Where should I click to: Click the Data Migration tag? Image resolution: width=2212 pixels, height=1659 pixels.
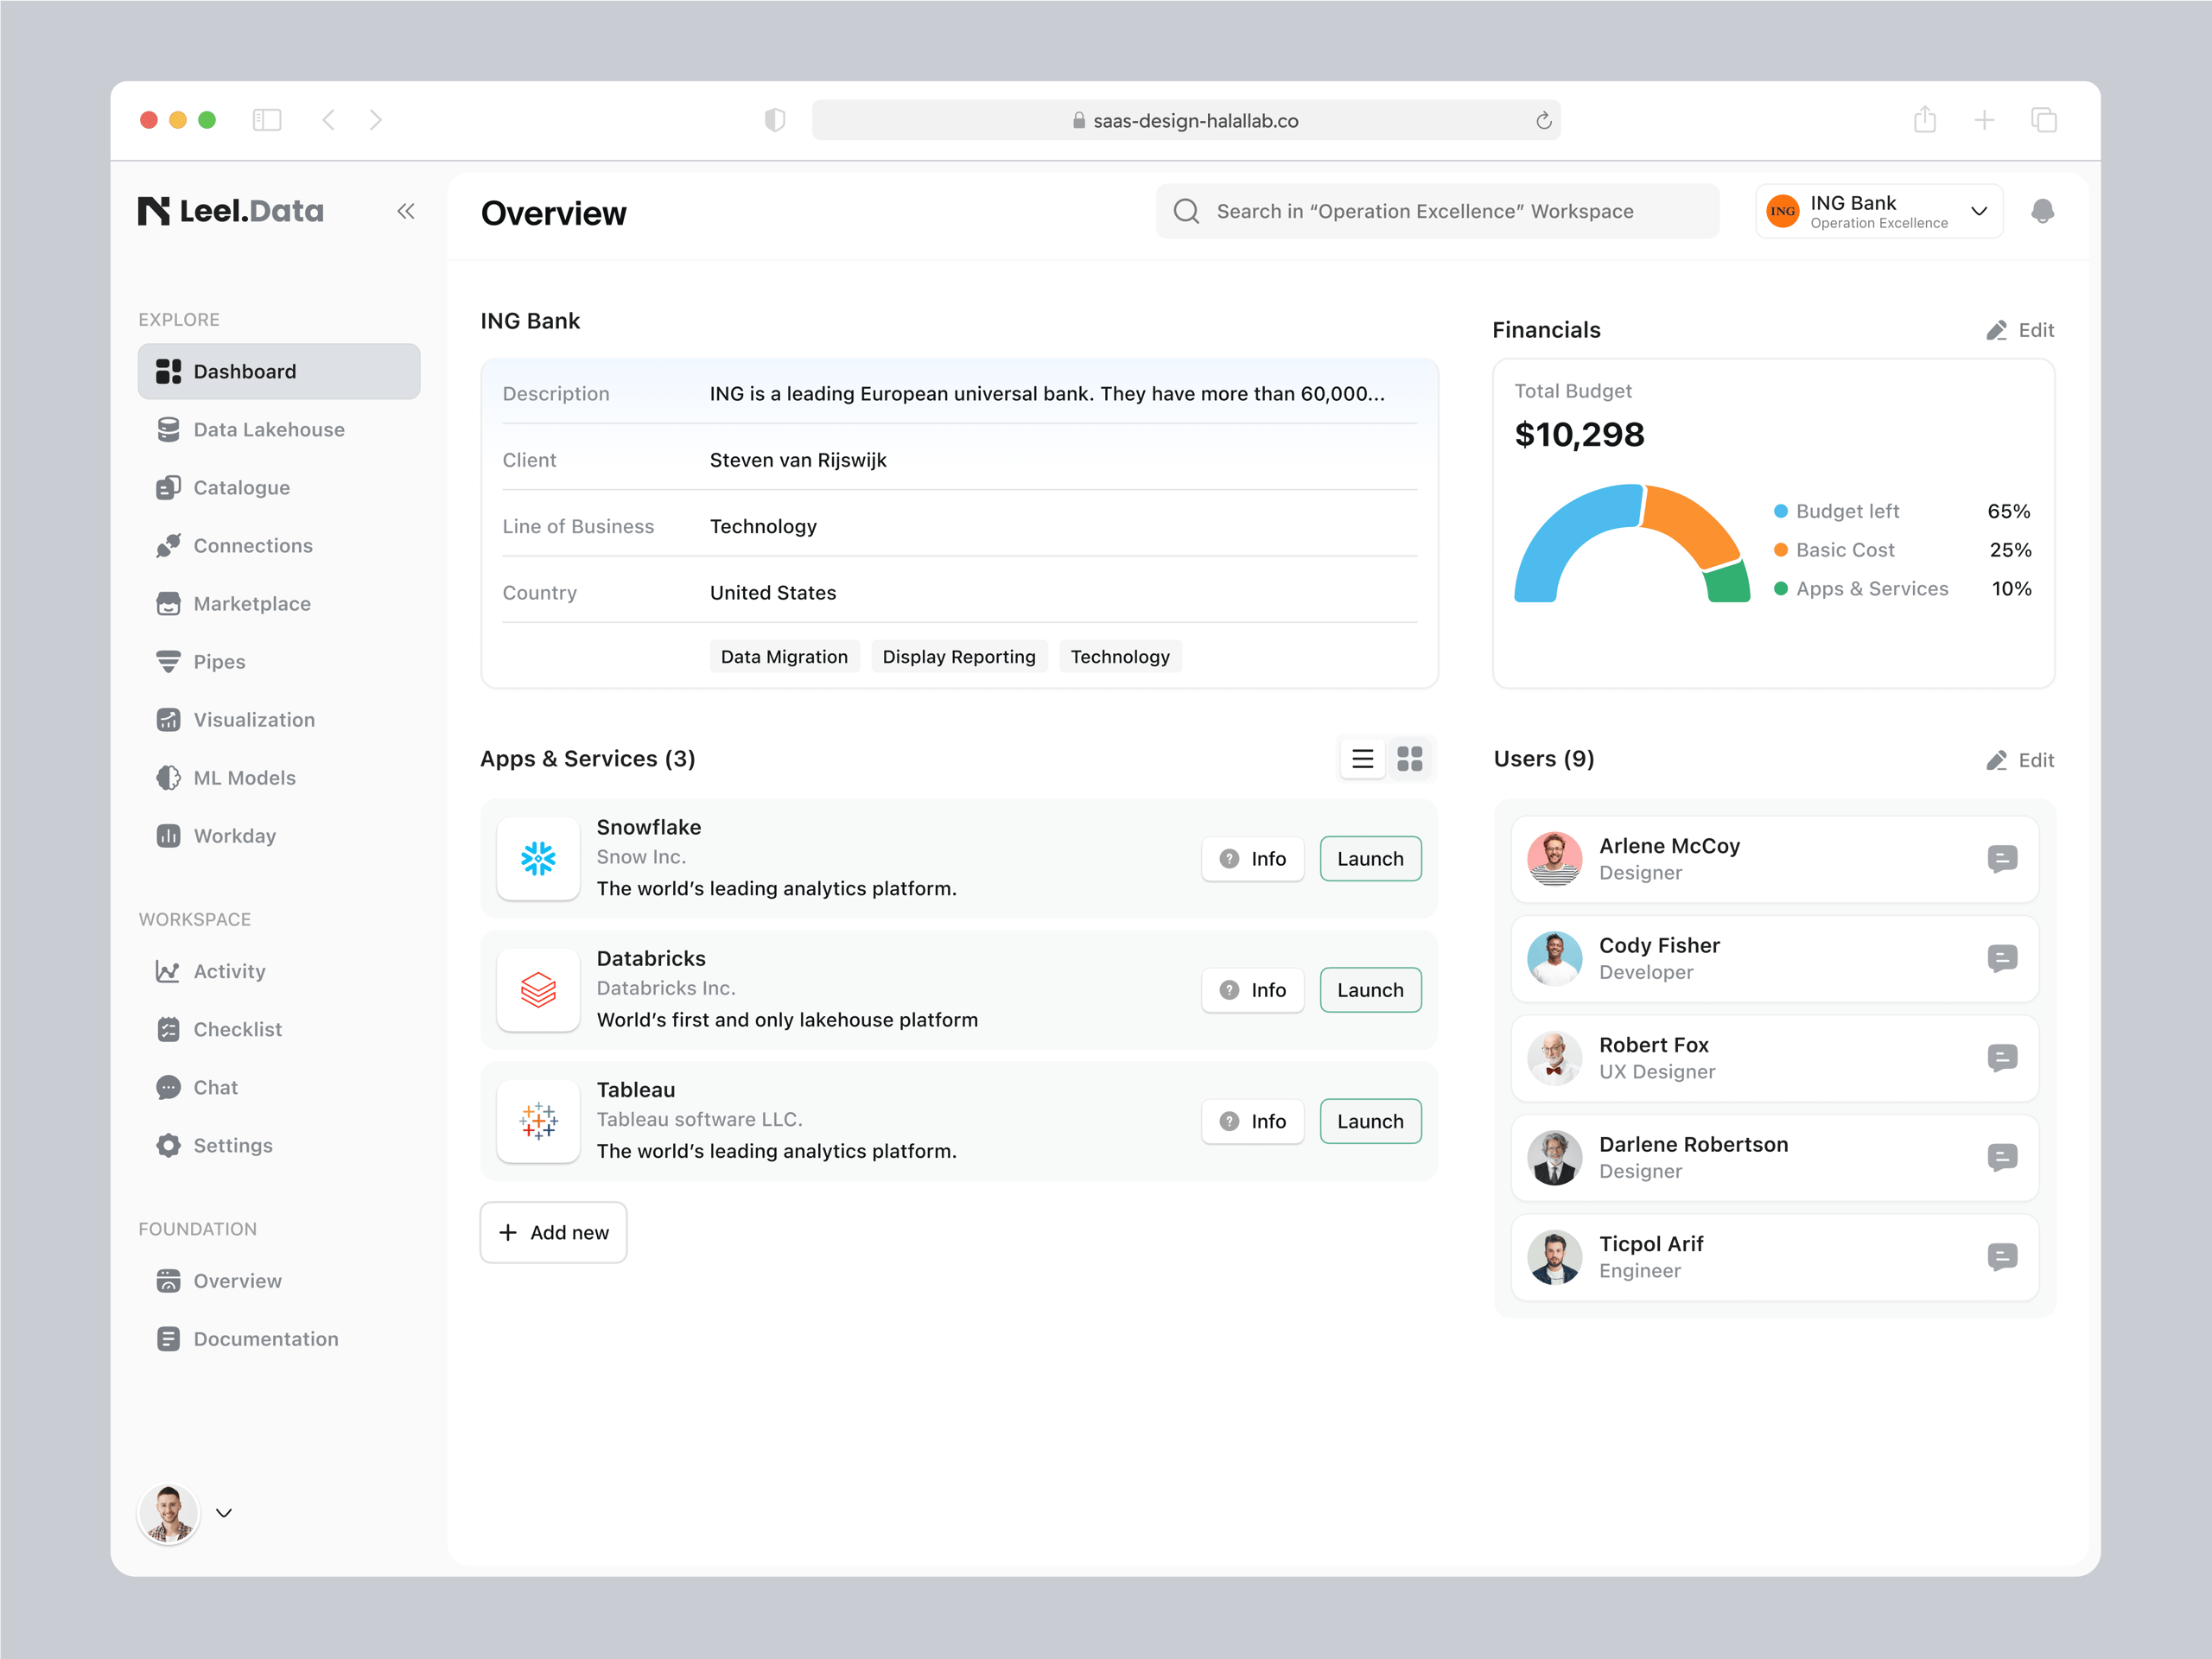coord(784,657)
